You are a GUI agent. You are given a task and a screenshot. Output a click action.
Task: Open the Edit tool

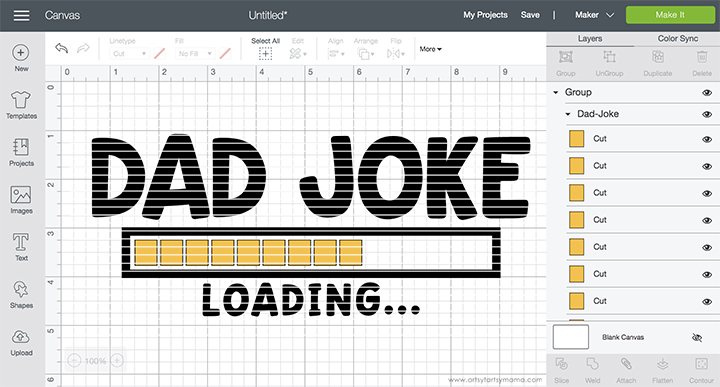point(298,49)
